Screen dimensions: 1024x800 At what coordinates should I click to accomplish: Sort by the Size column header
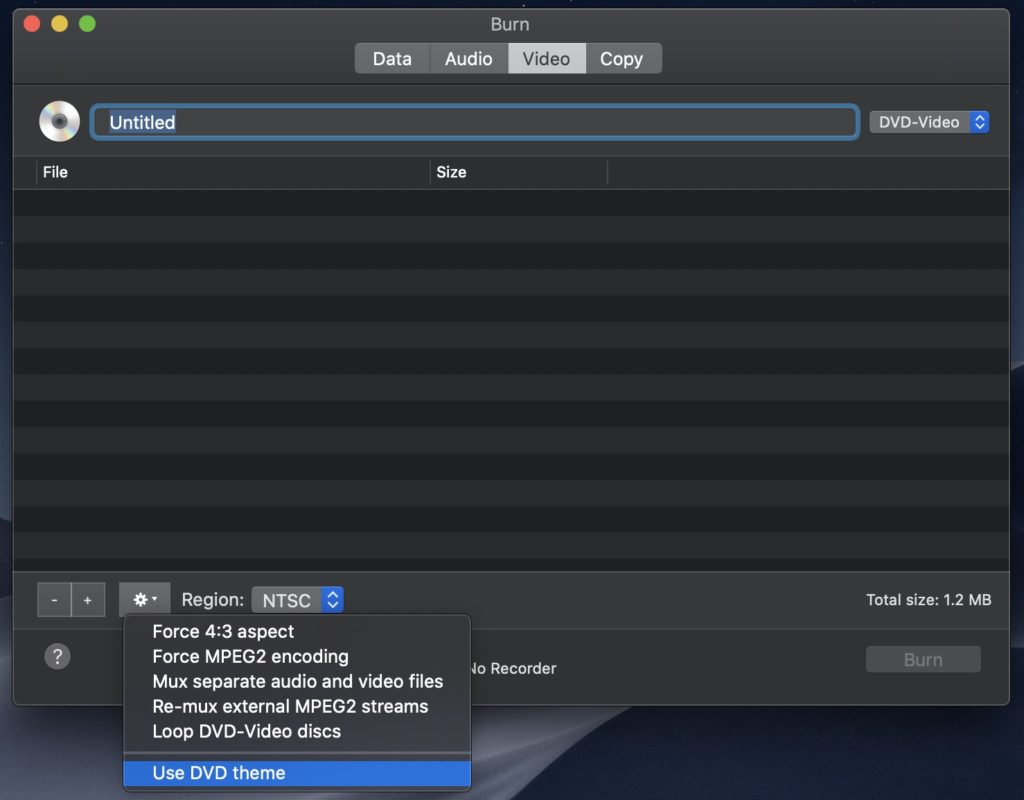(x=518, y=172)
